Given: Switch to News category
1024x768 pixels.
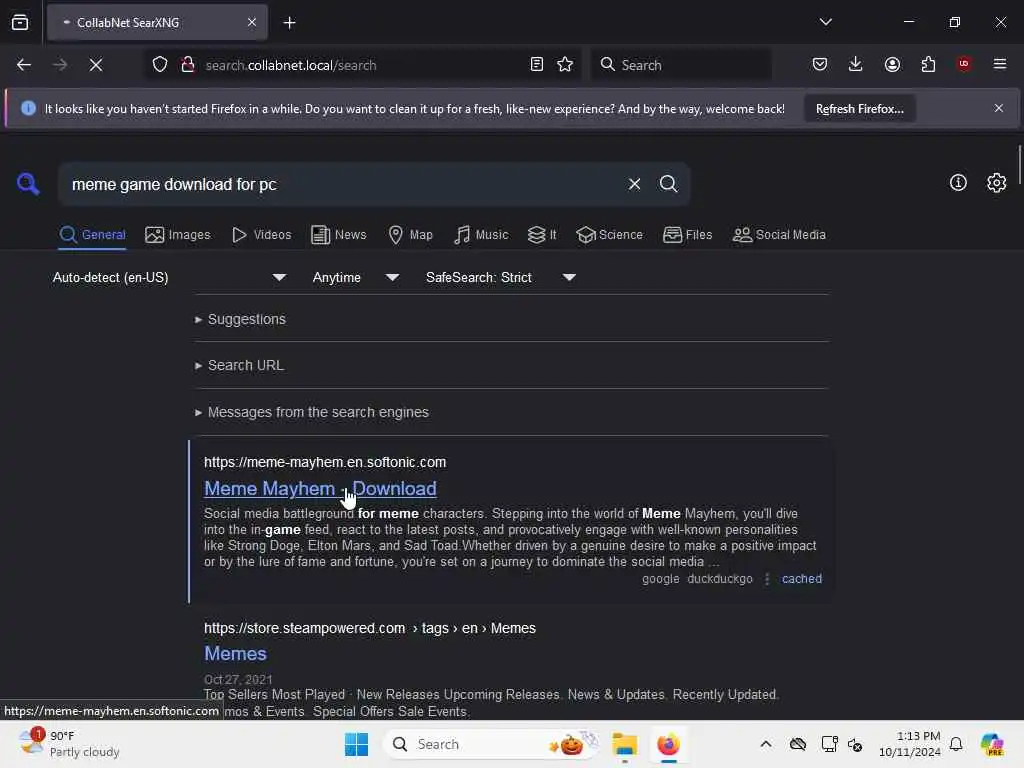Looking at the screenshot, I should (338, 234).
